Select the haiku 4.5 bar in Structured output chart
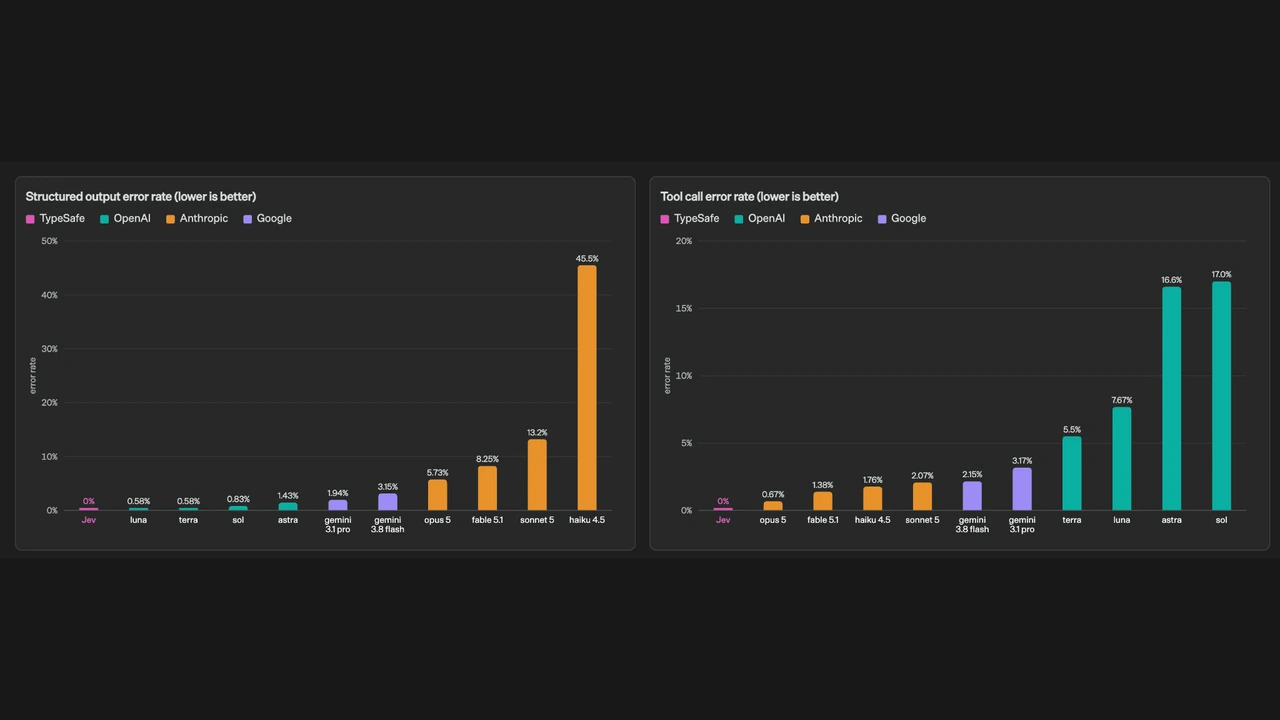The width and height of the screenshot is (1280, 720). [x=587, y=388]
